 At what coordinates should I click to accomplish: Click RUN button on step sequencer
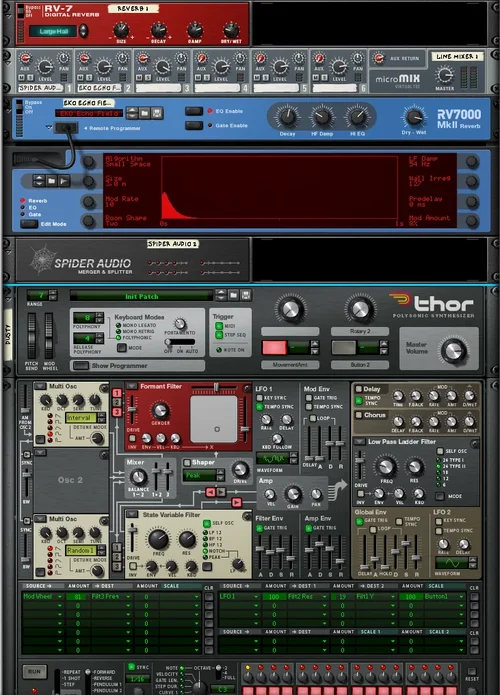click(34, 672)
